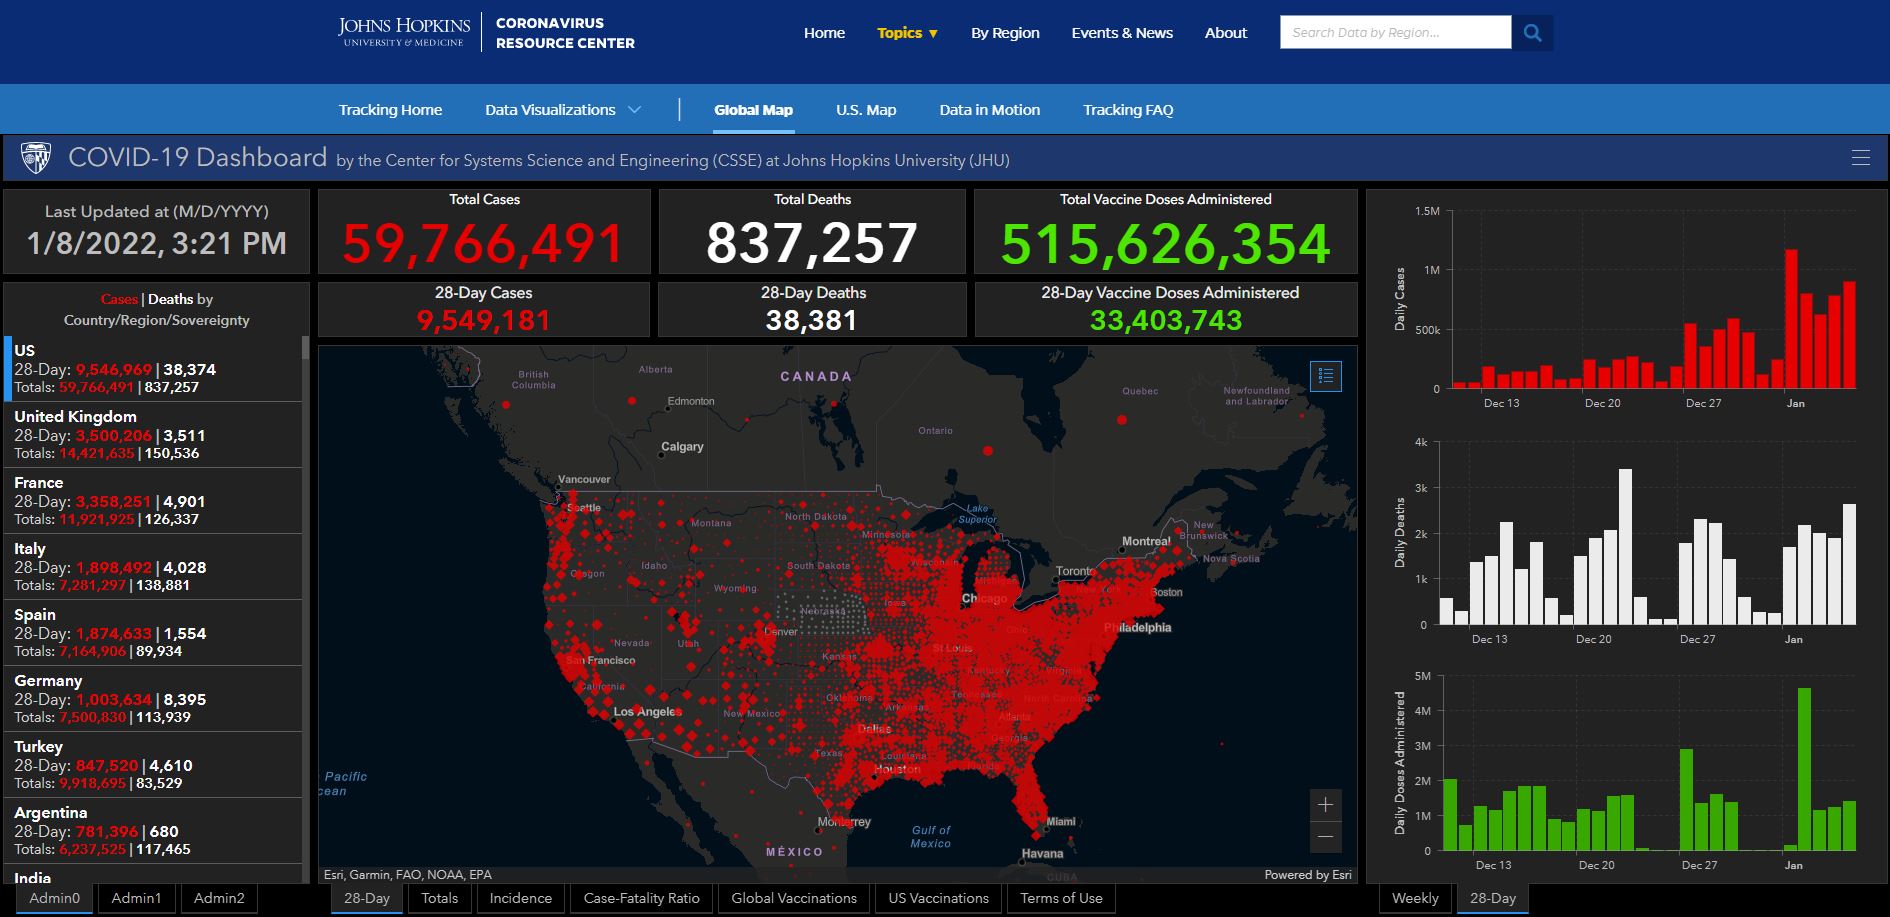Click the tallest green Daily Doses bar
Screen dimensions: 1890x917
tap(1804, 769)
